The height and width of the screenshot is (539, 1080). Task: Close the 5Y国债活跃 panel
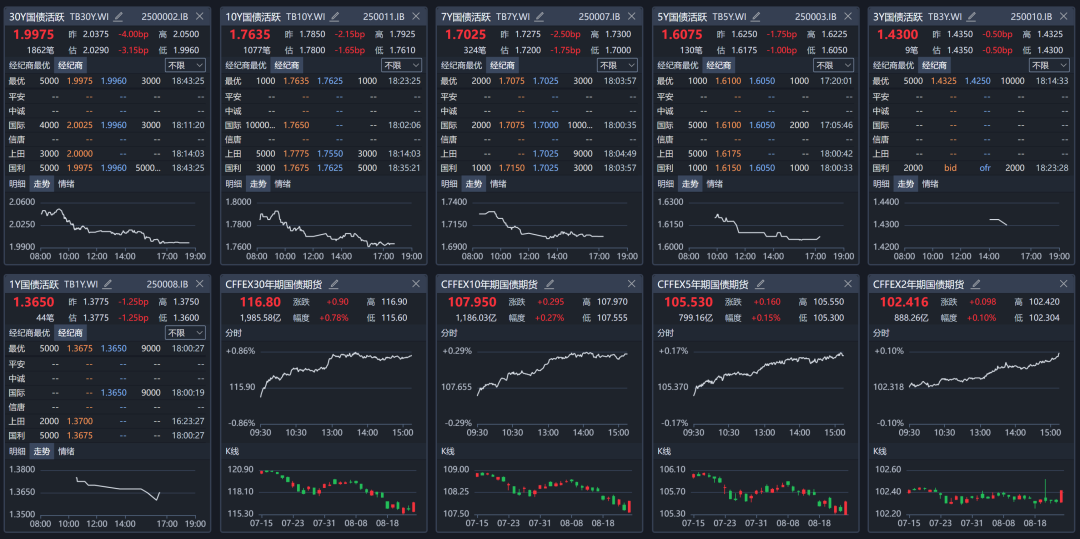click(849, 16)
